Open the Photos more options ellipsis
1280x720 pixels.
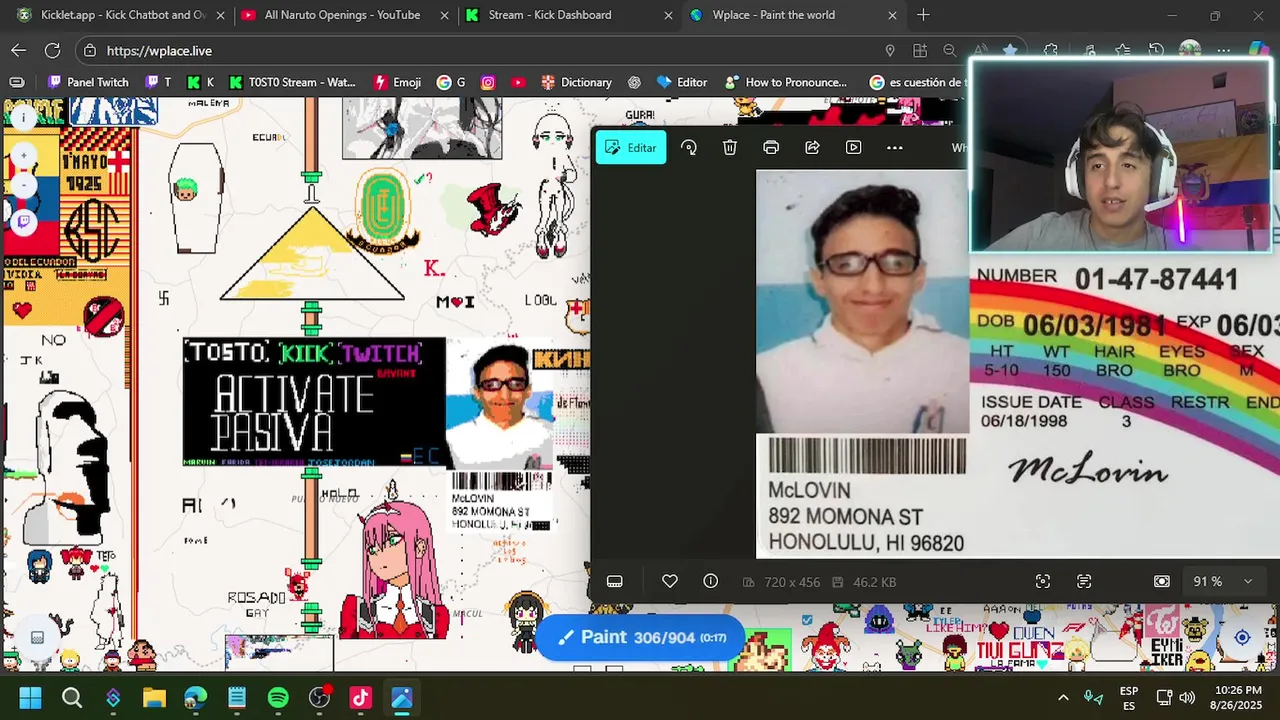pyautogui.click(x=895, y=148)
